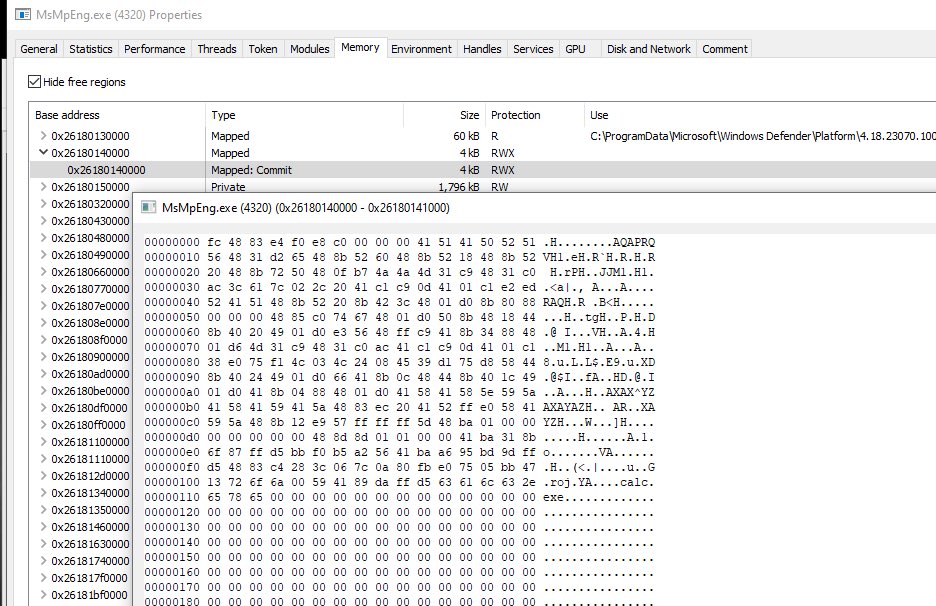936x606 pixels.
Task: Click the hex viewer title bar address range
Action: click(362, 208)
